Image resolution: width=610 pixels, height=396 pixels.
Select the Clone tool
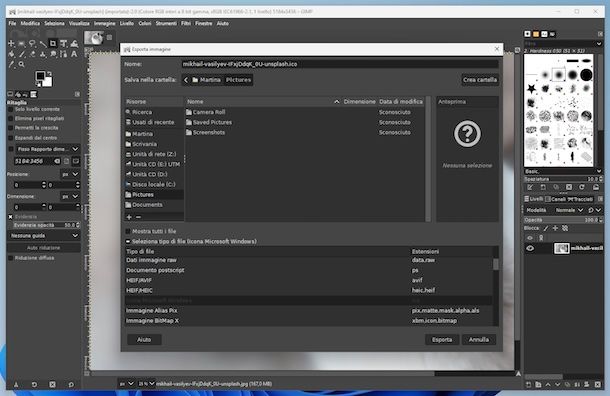point(43,54)
